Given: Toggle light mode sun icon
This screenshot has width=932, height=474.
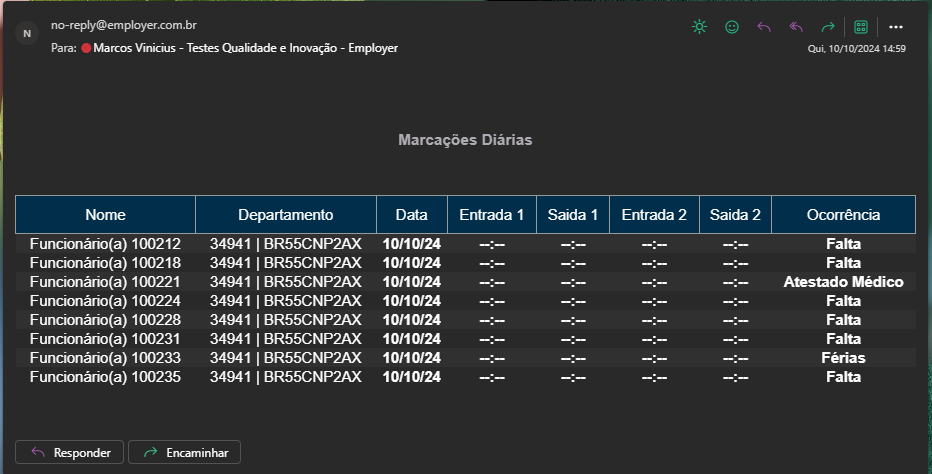Looking at the screenshot, I should click(700, 27).
